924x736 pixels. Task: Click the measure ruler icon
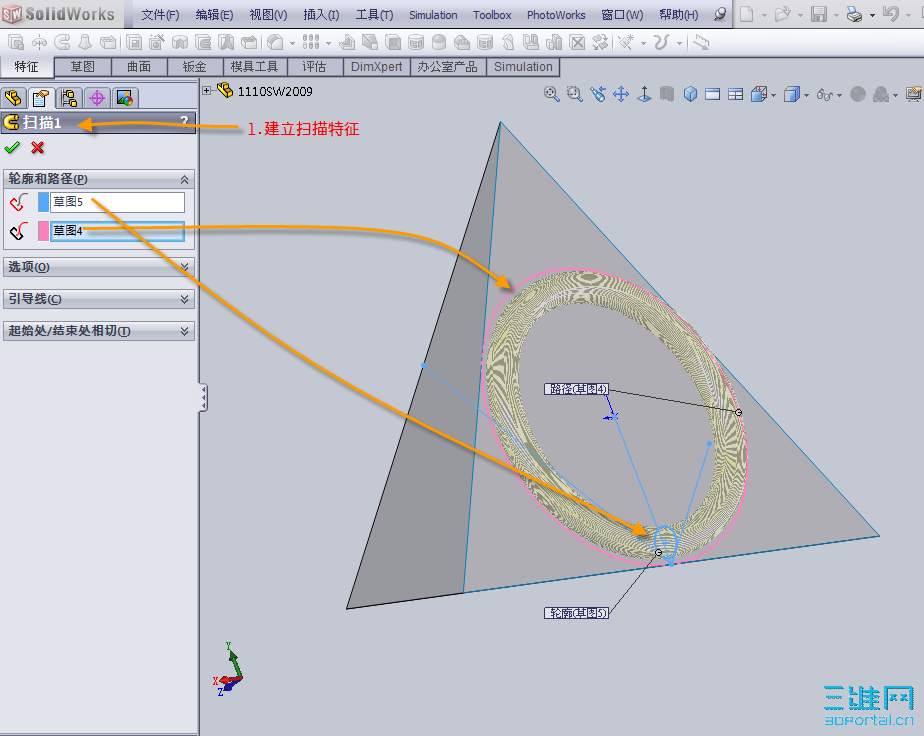click(701, 42)
